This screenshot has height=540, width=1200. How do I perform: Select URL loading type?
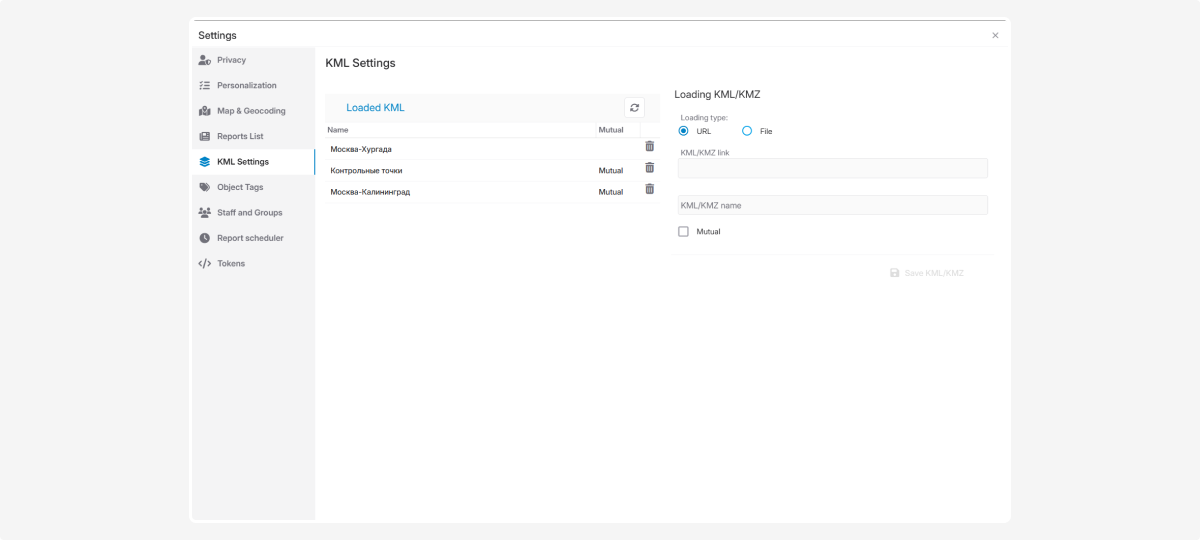(x=684, y=131)
